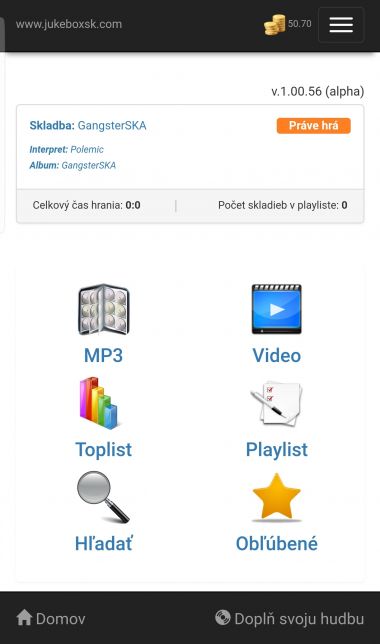380x644 pixels.
Task: Open the MP3 CD album icon
Action: pyautogui.click(x=104, y=309)
